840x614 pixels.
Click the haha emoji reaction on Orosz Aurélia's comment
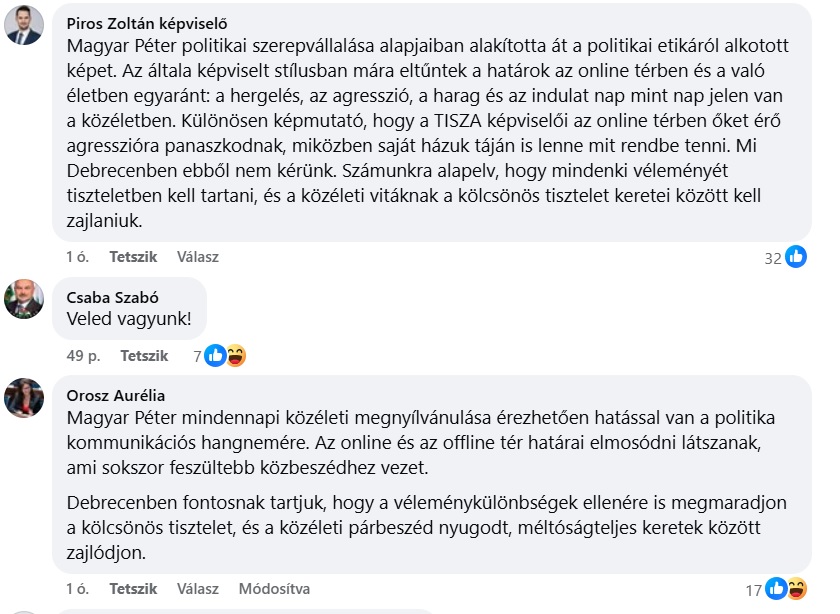pos(796,589)
